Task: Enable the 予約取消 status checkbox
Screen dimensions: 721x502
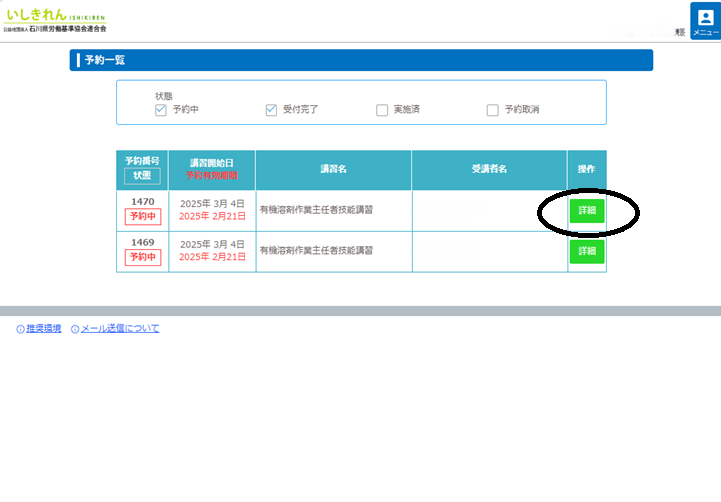Action: (492, 110)
